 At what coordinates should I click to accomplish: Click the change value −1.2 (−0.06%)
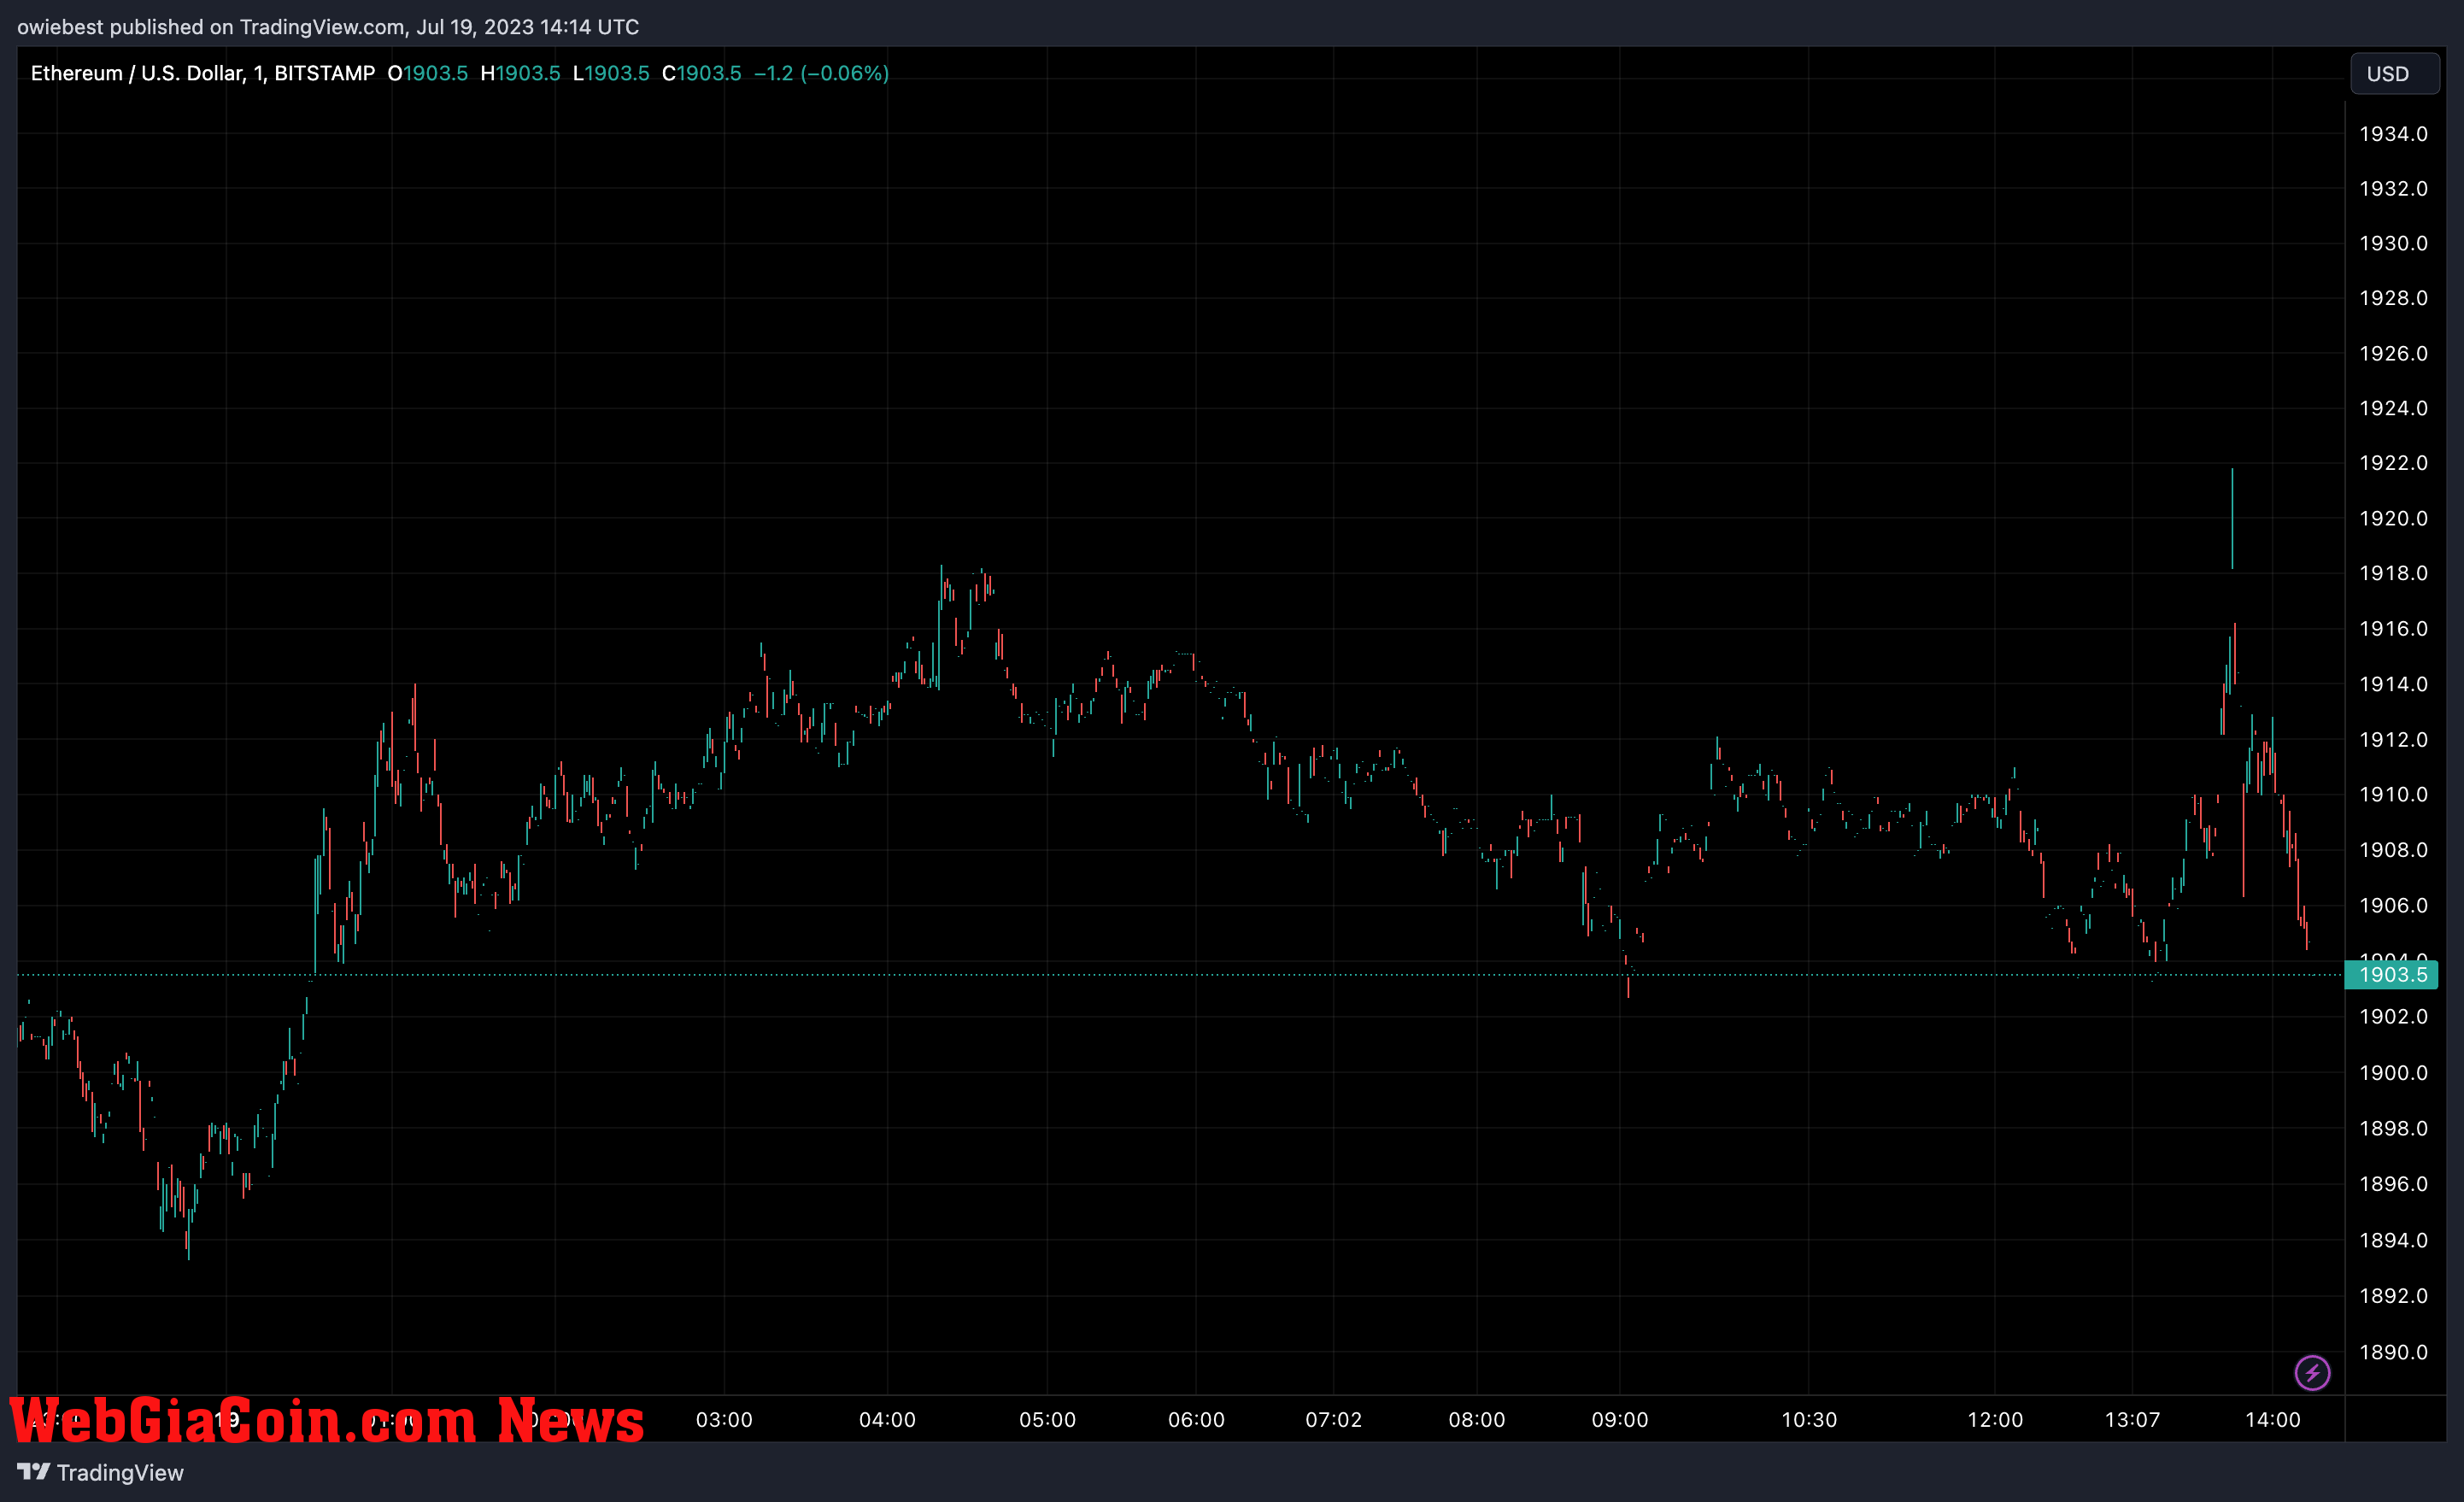click(821, 73)
